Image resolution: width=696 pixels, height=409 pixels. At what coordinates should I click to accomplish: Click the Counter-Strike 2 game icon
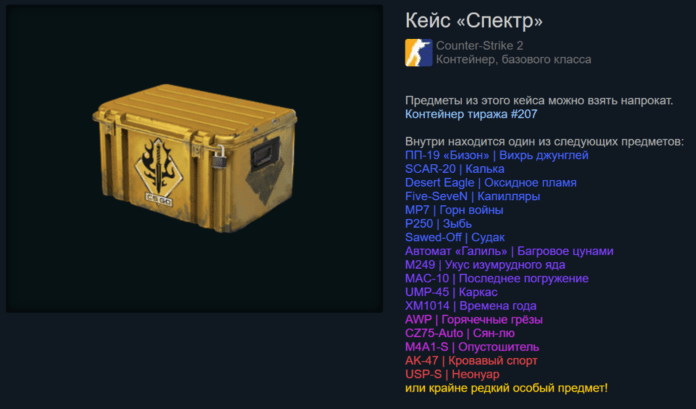point(419,52)
